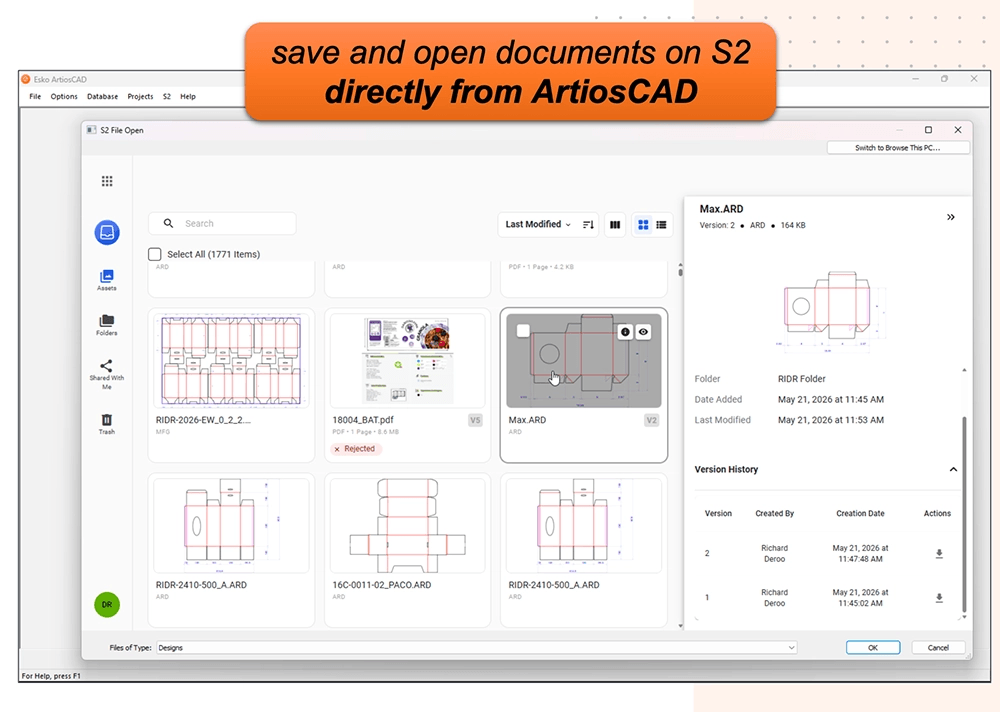
Task: Confirm with the OK button
Action: tap(873, 648)
